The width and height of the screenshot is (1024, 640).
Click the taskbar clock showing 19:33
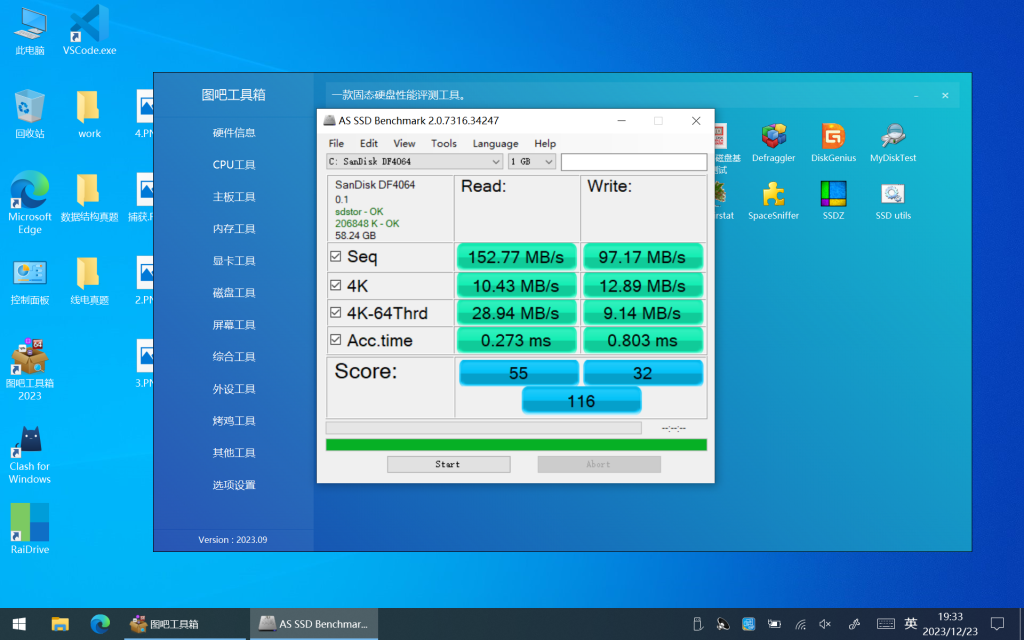click(950, 624)
